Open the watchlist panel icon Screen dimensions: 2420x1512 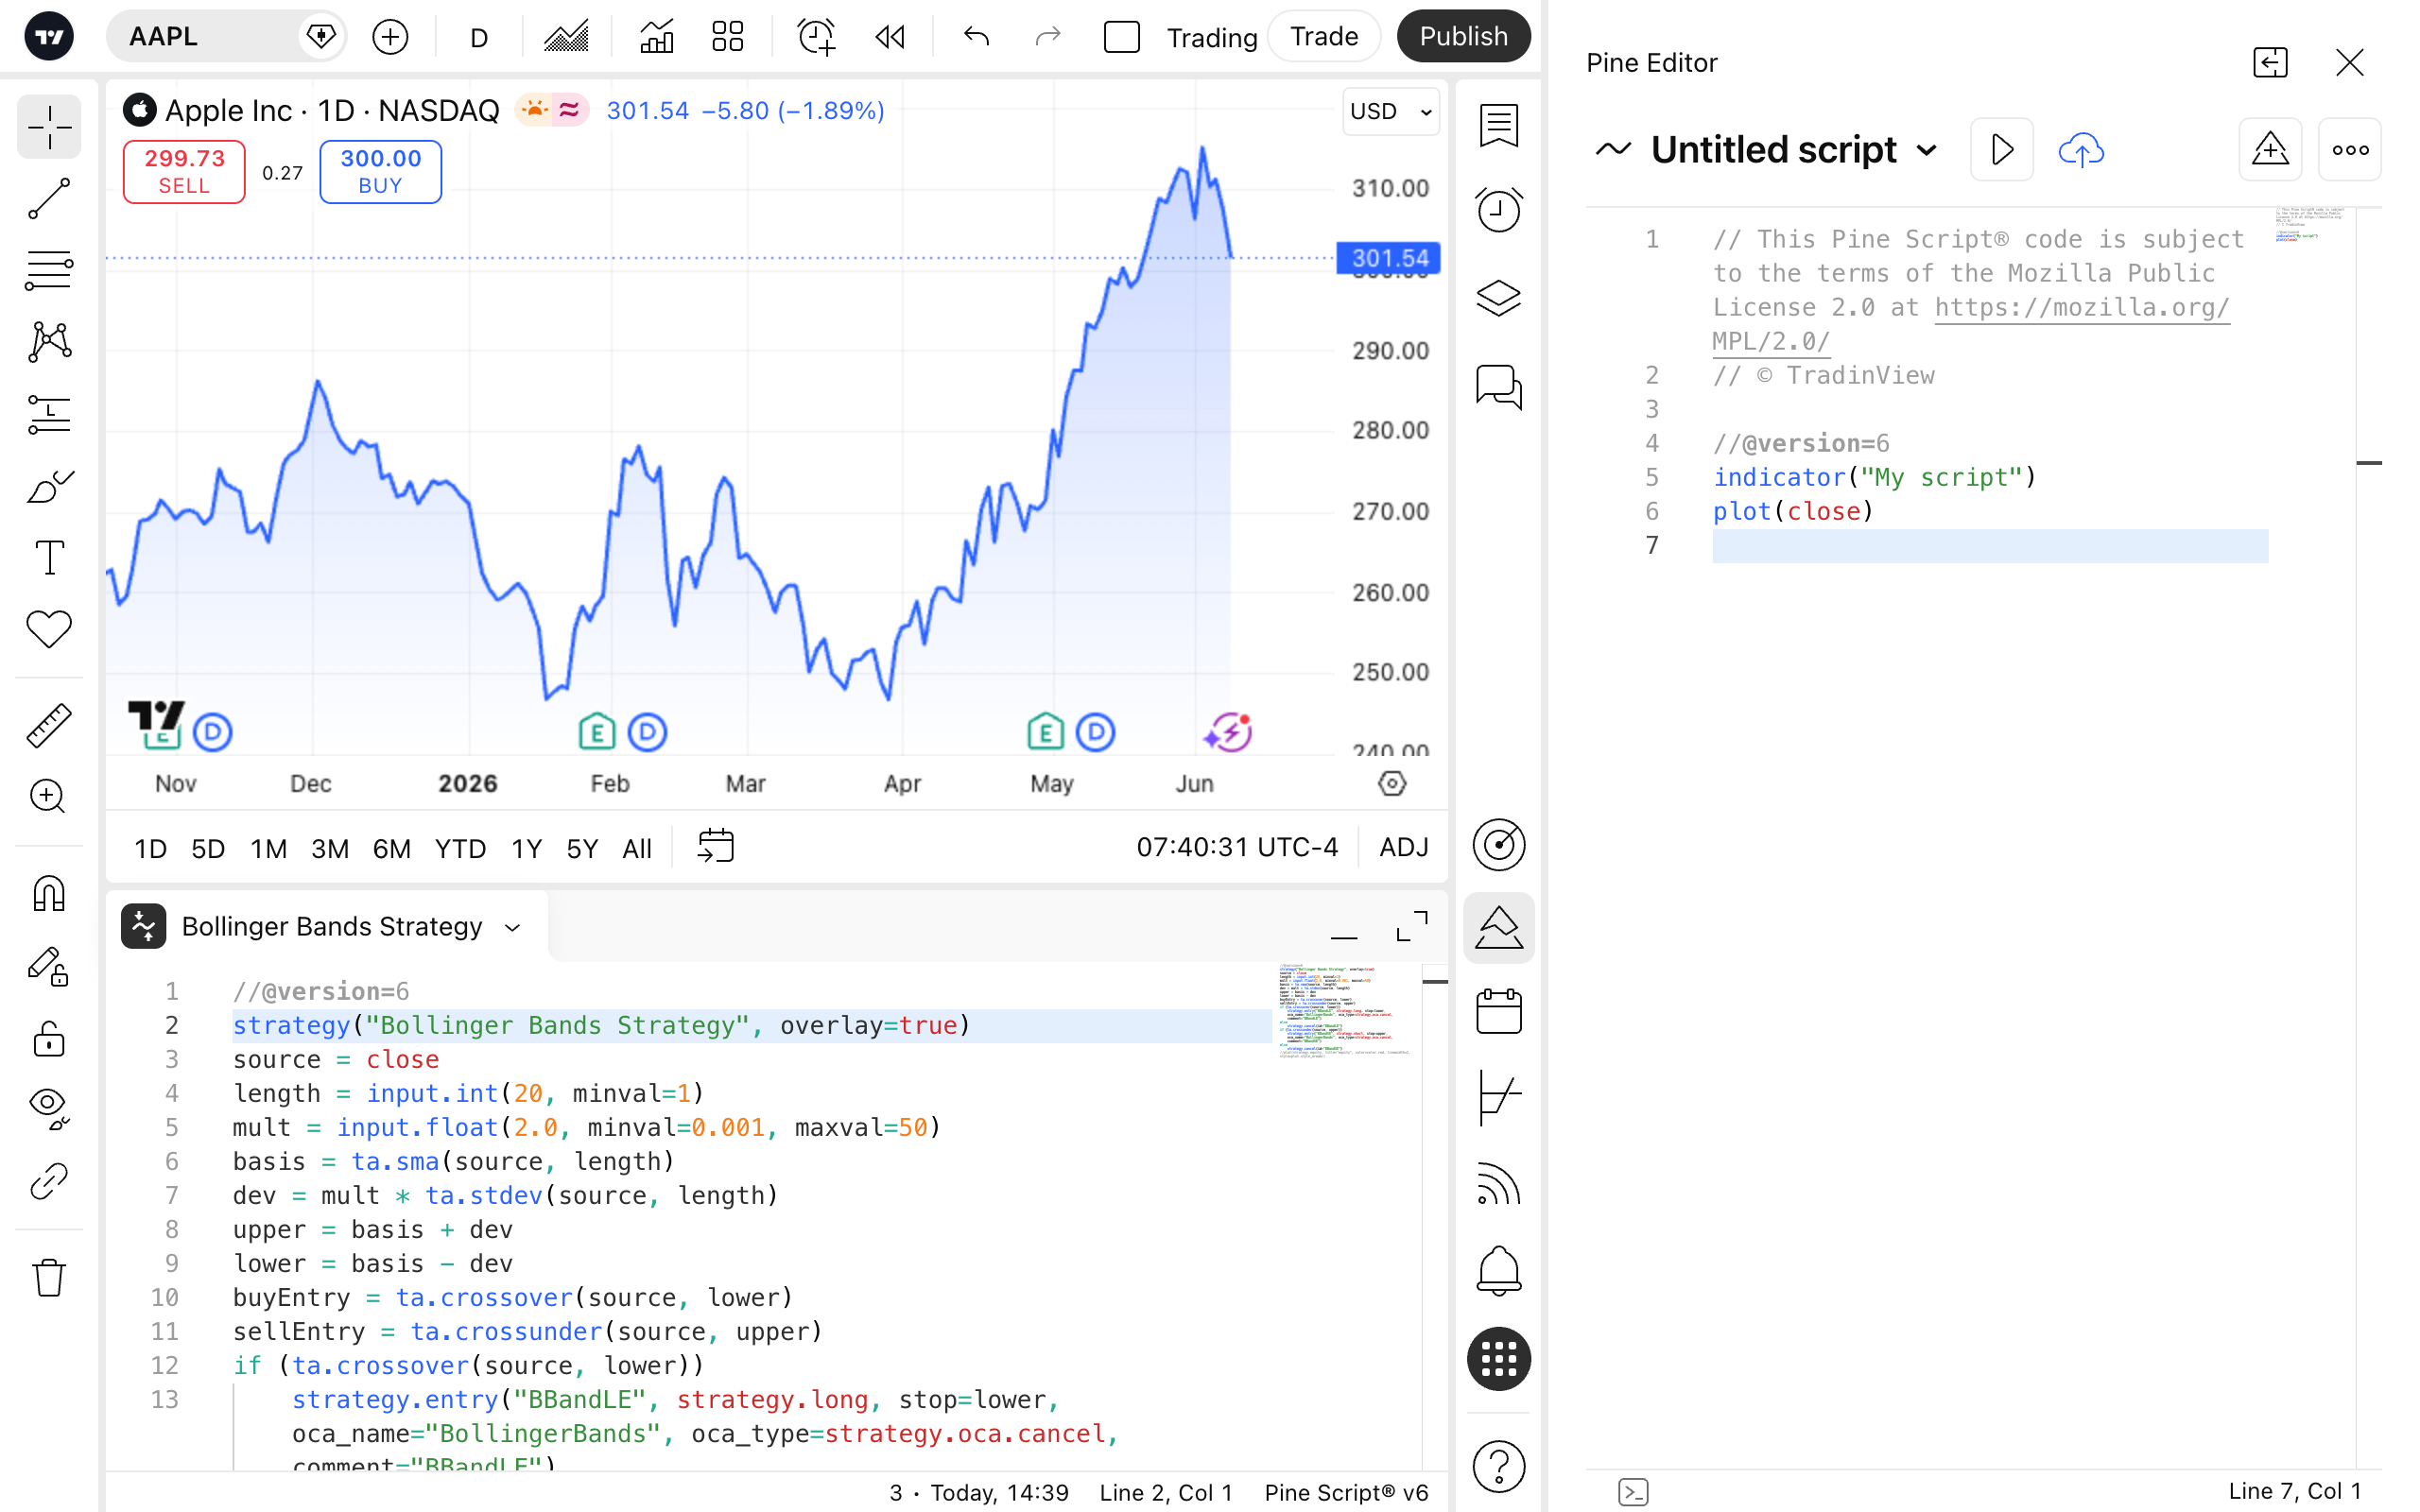[x=1498, y=127]
